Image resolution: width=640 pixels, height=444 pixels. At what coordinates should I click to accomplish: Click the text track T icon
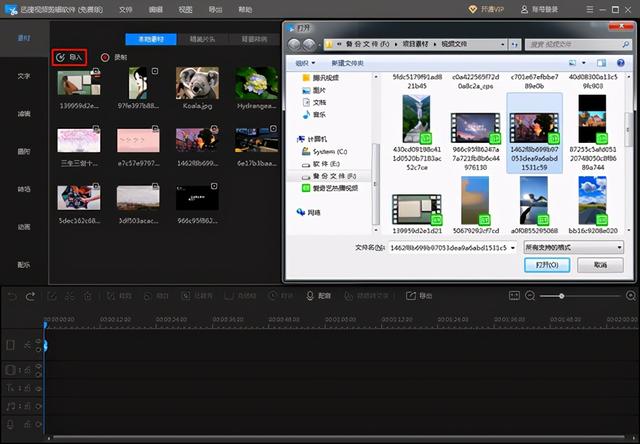pos(11,388)
